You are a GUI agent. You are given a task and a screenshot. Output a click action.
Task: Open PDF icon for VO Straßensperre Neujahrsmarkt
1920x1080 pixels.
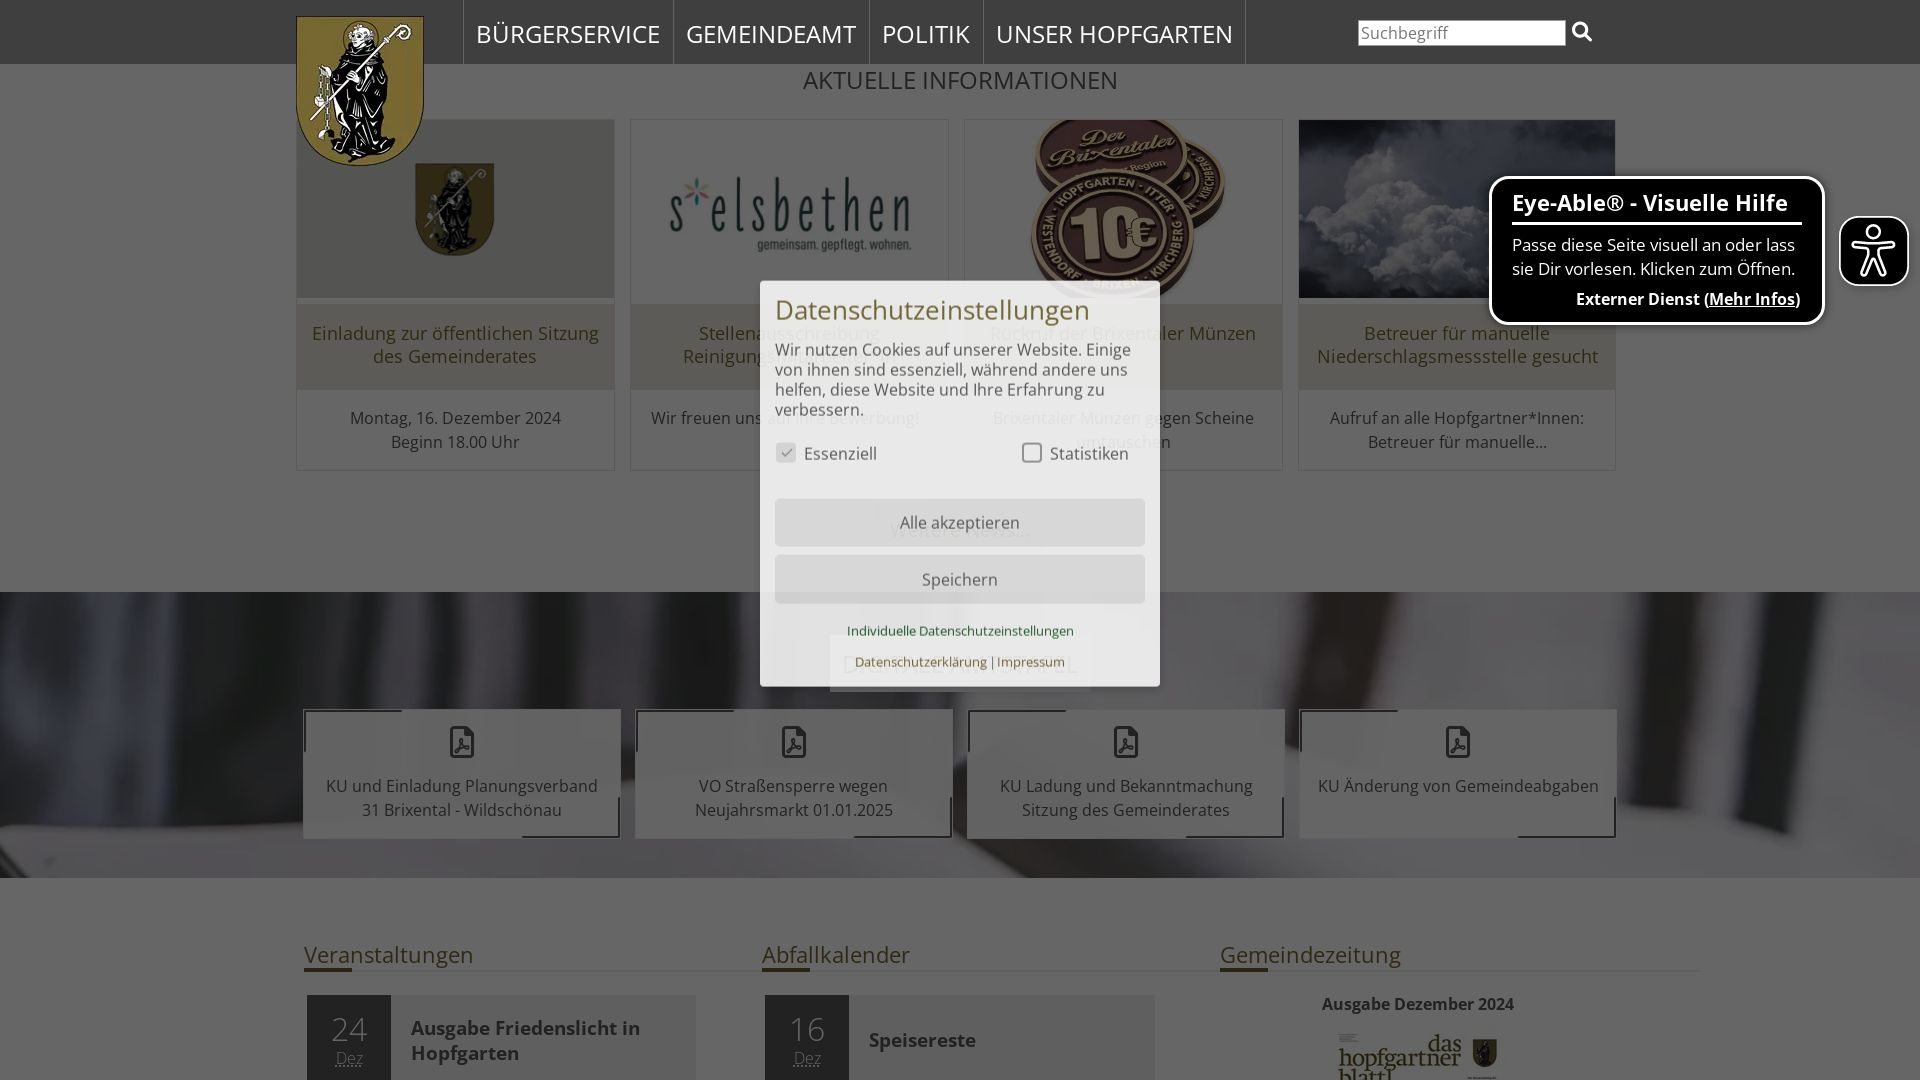pos(794,742)
